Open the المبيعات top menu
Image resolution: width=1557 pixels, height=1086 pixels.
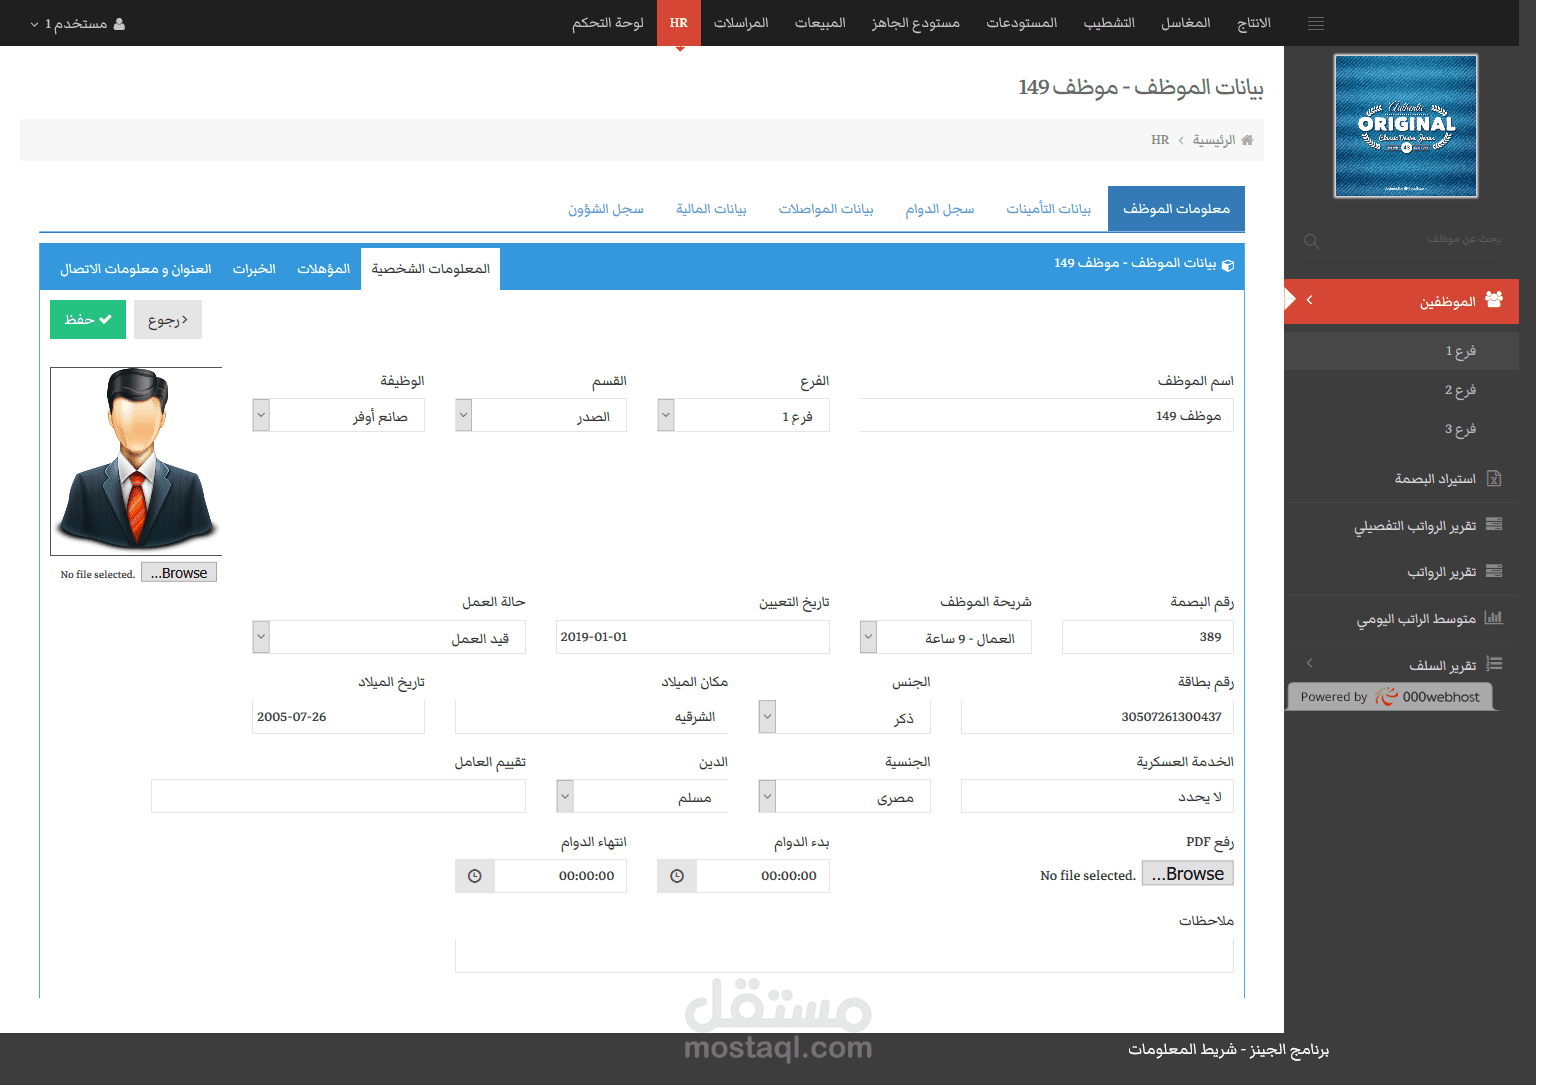(x=820, y=23)
